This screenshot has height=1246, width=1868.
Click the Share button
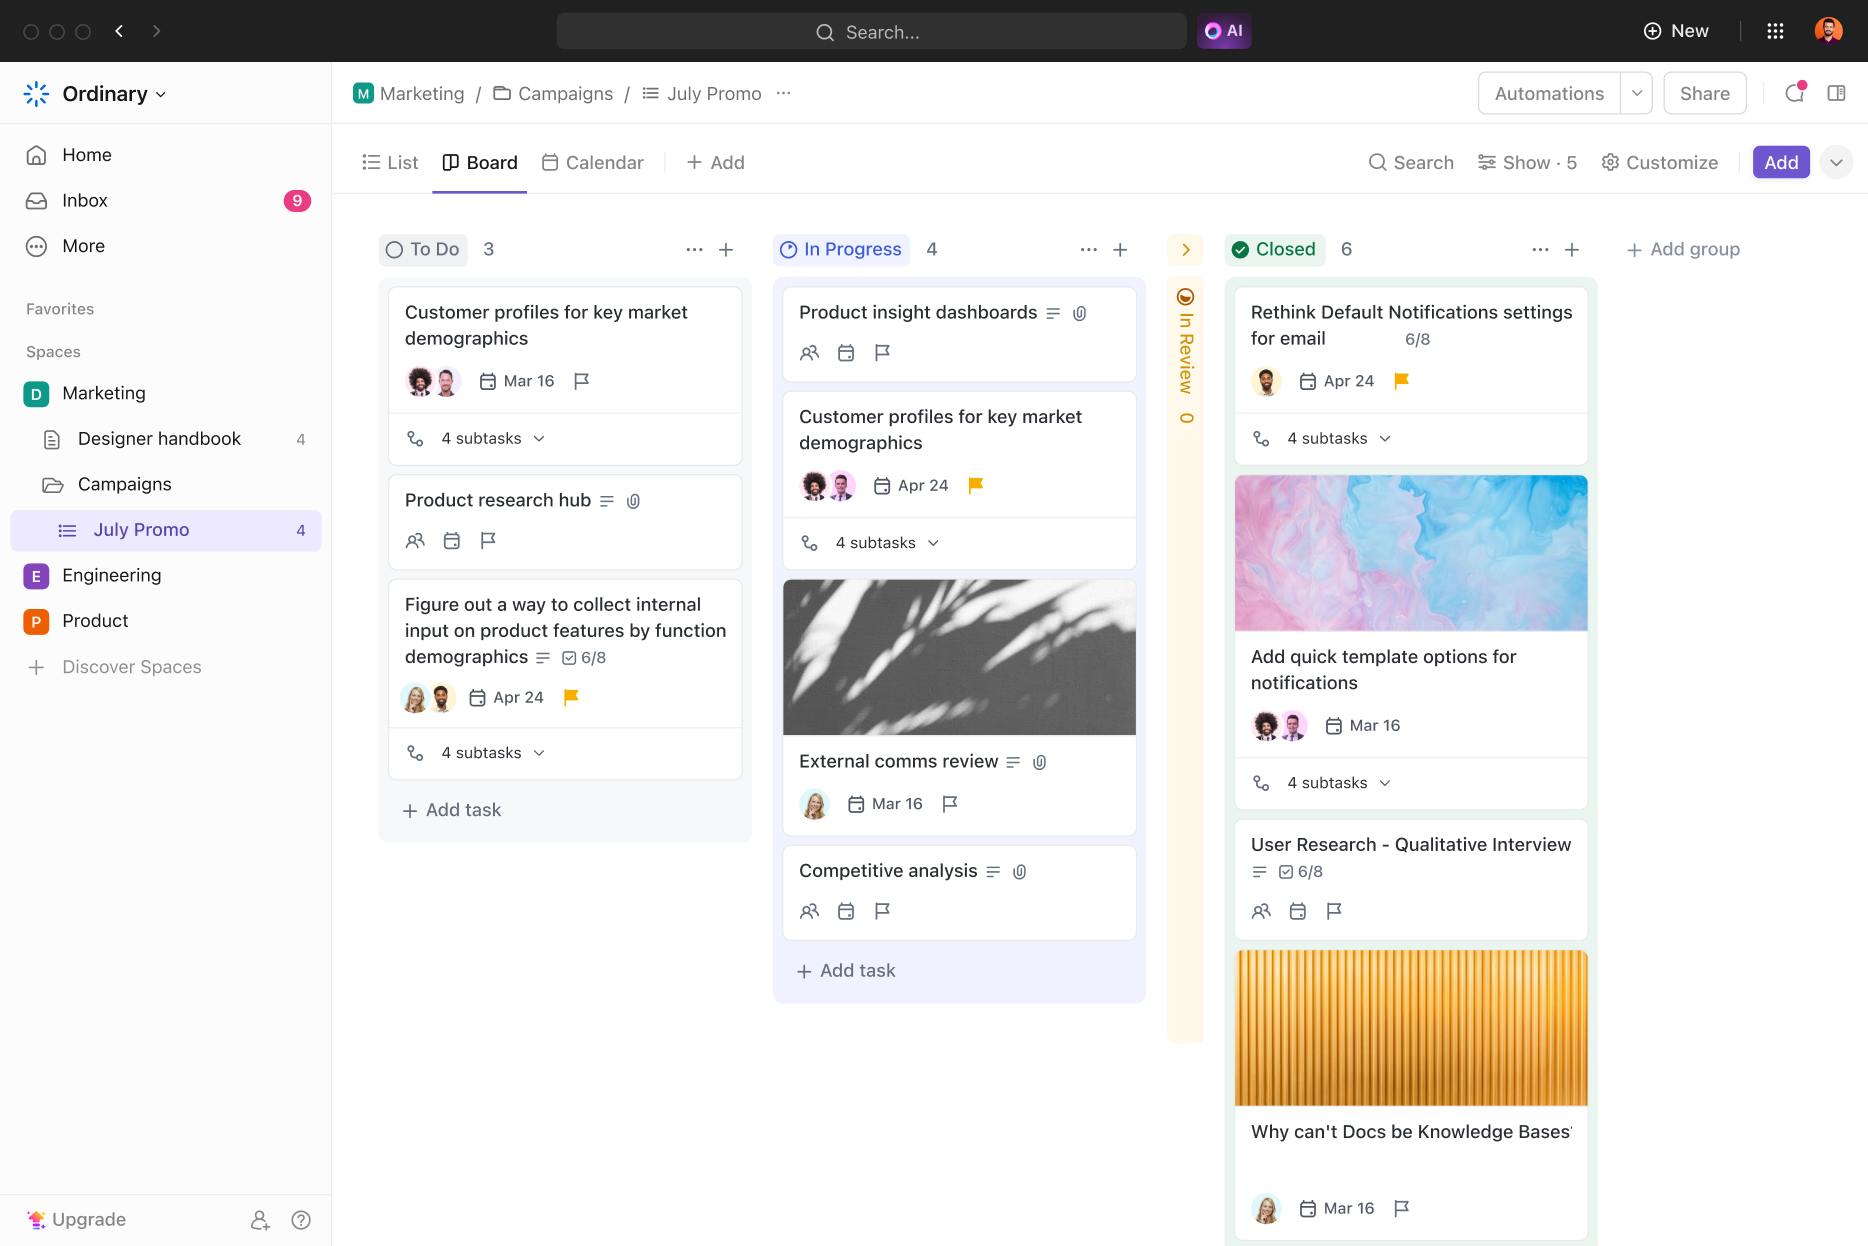tap(1704, 93)
